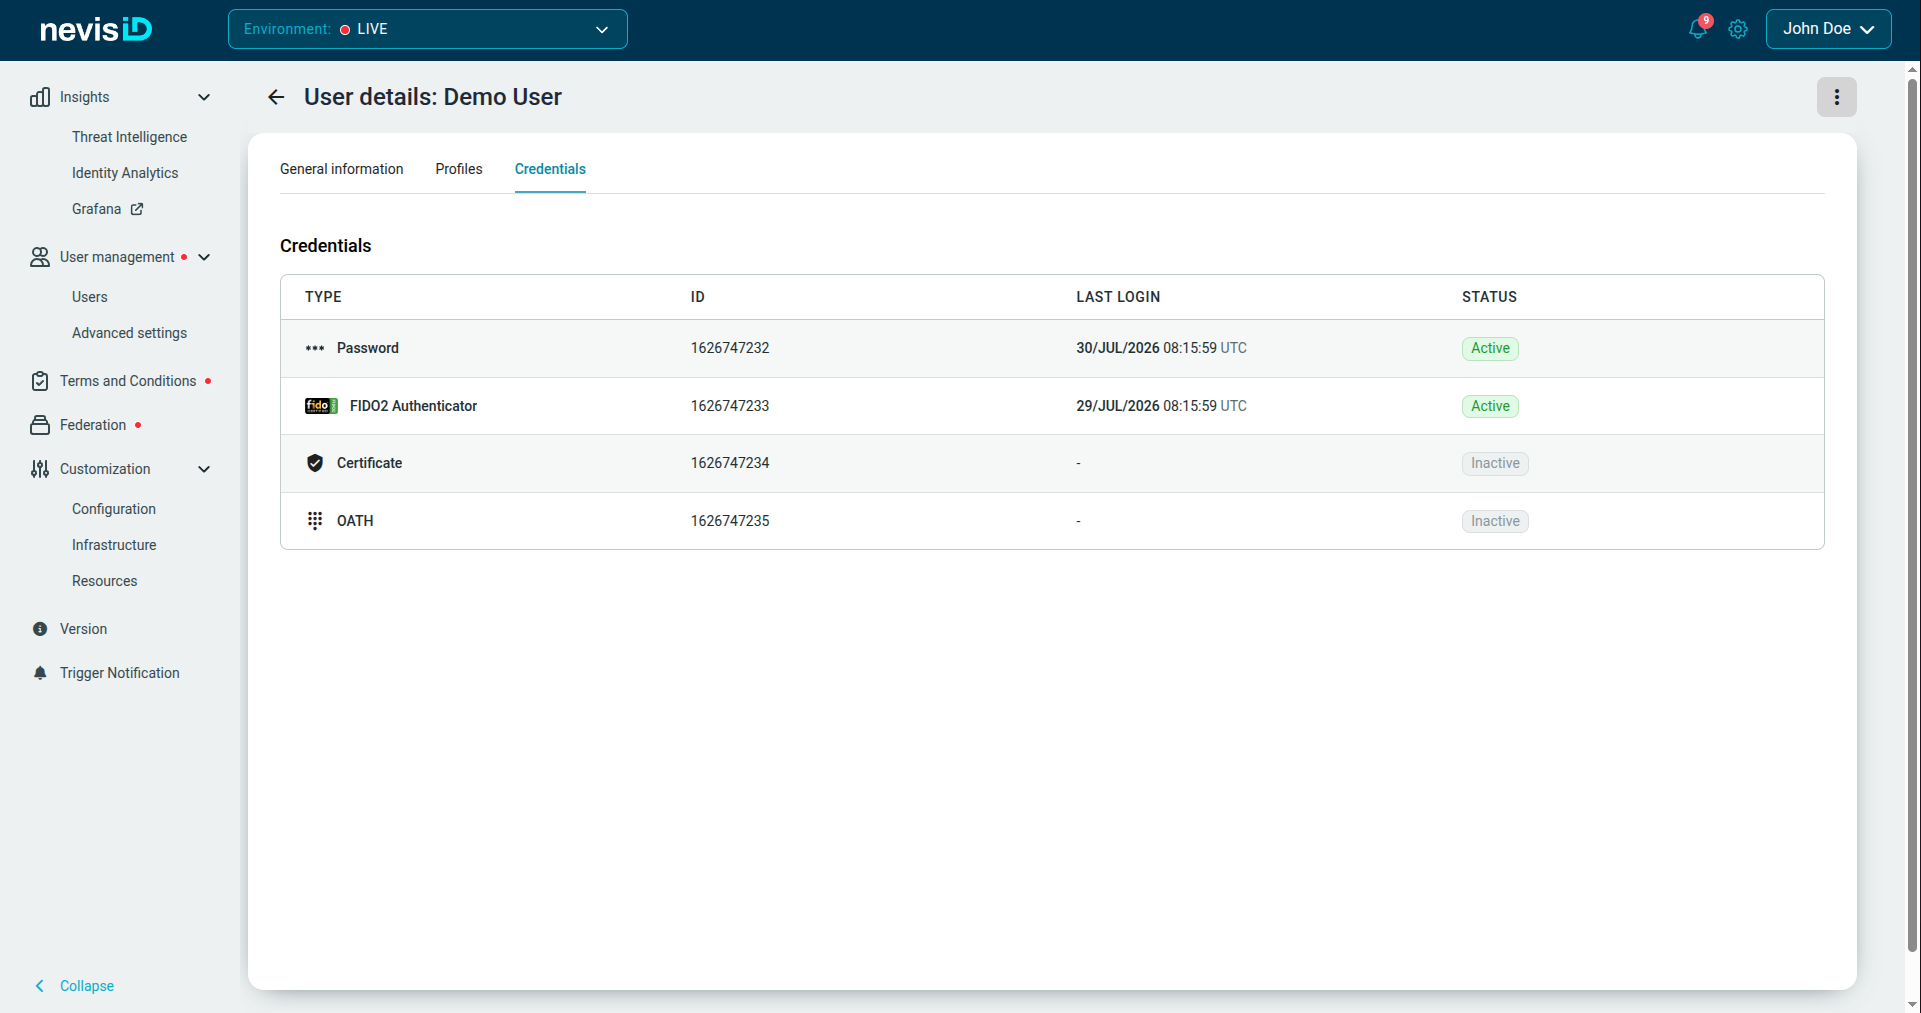Collapse the Insights section chevron
Screen dimensions: 1921x1013
click(x=204, y=97)
